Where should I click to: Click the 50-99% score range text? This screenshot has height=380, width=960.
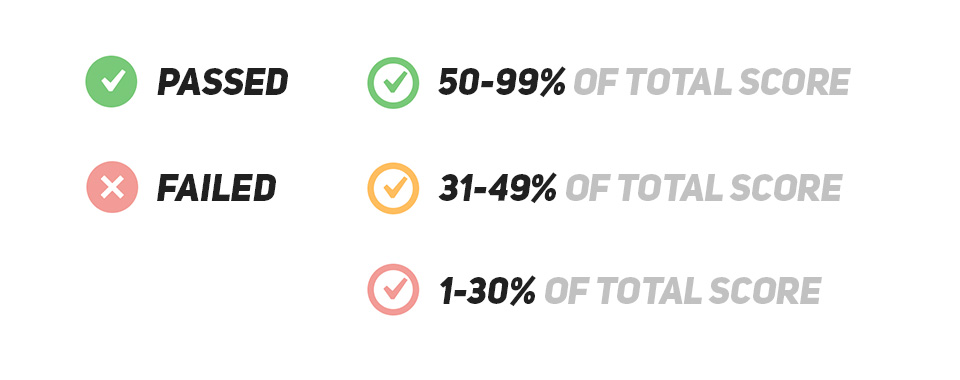point(502,83)
